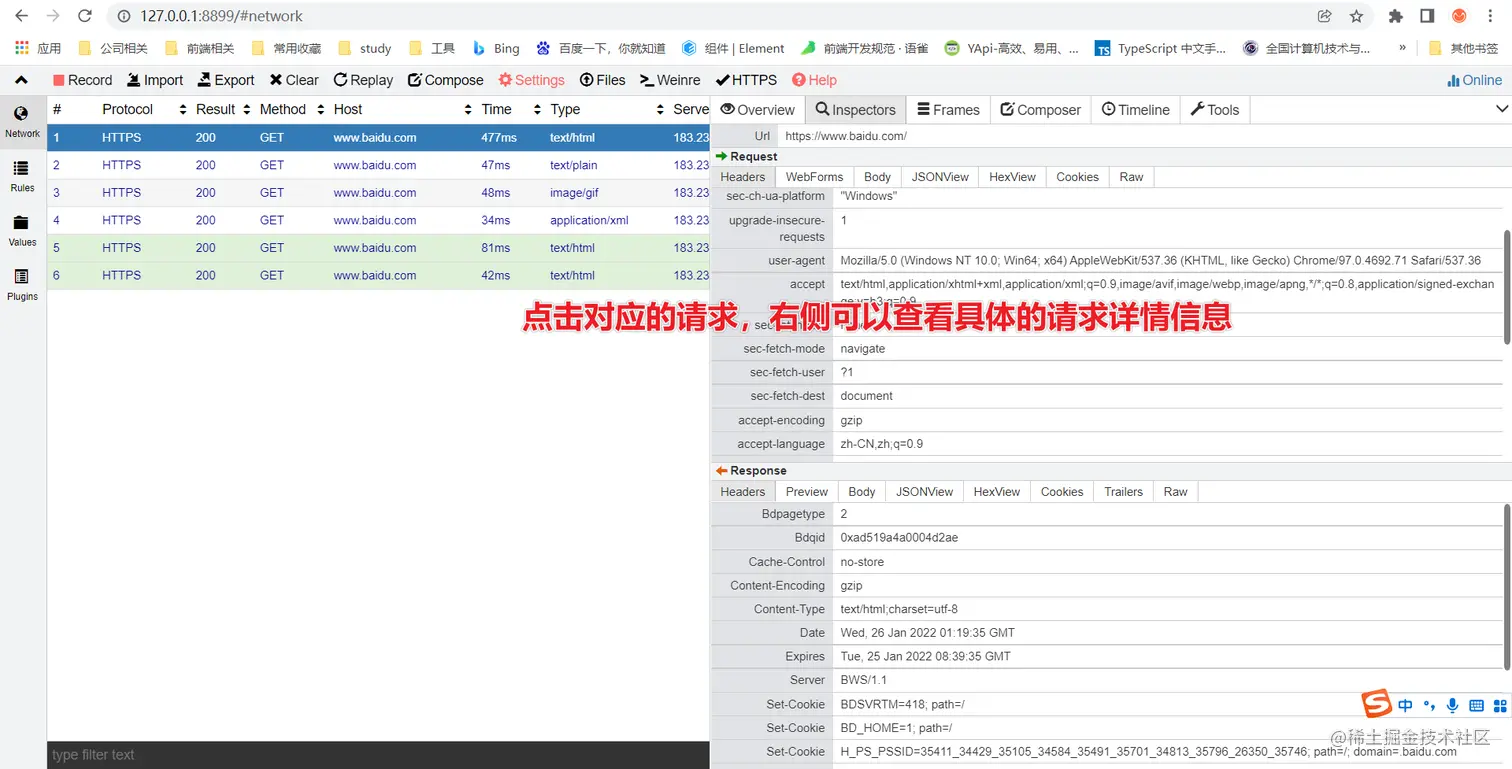Screen dimensions: 1512x769
Task: Switch to the Overview tab
Action: [x=757, y=110]
